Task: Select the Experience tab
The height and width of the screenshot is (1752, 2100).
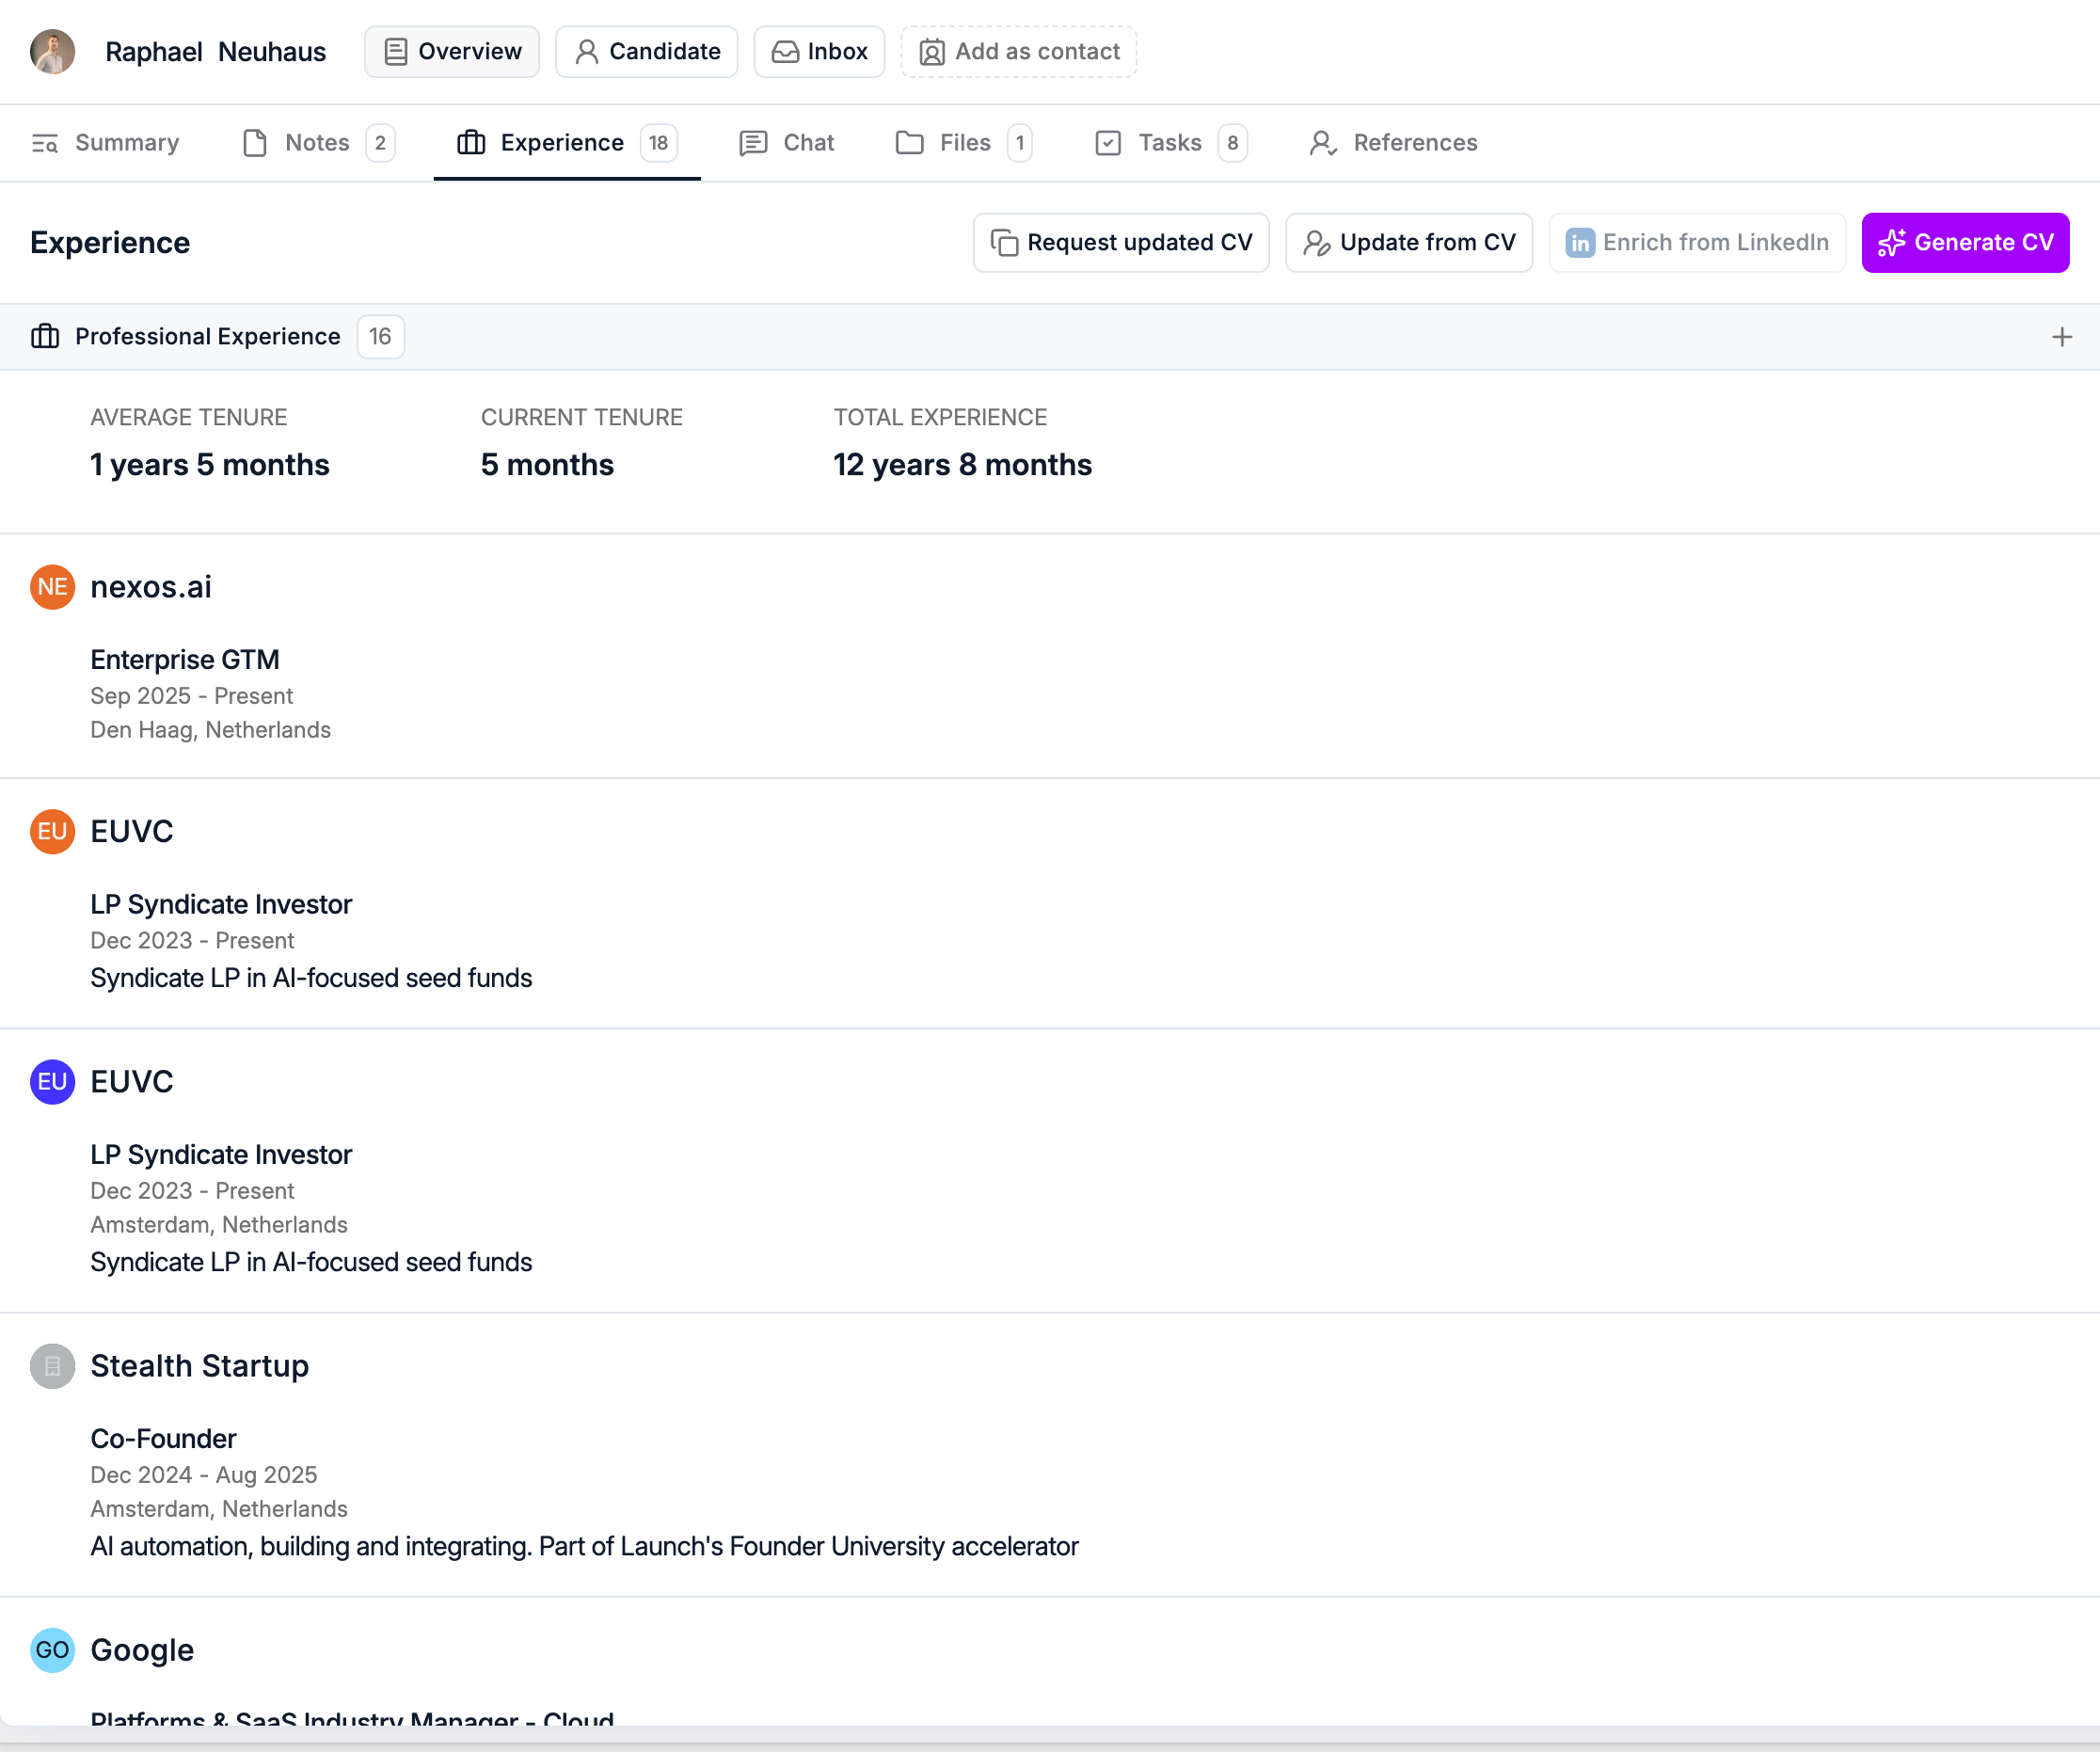Action: click(566, 143)
